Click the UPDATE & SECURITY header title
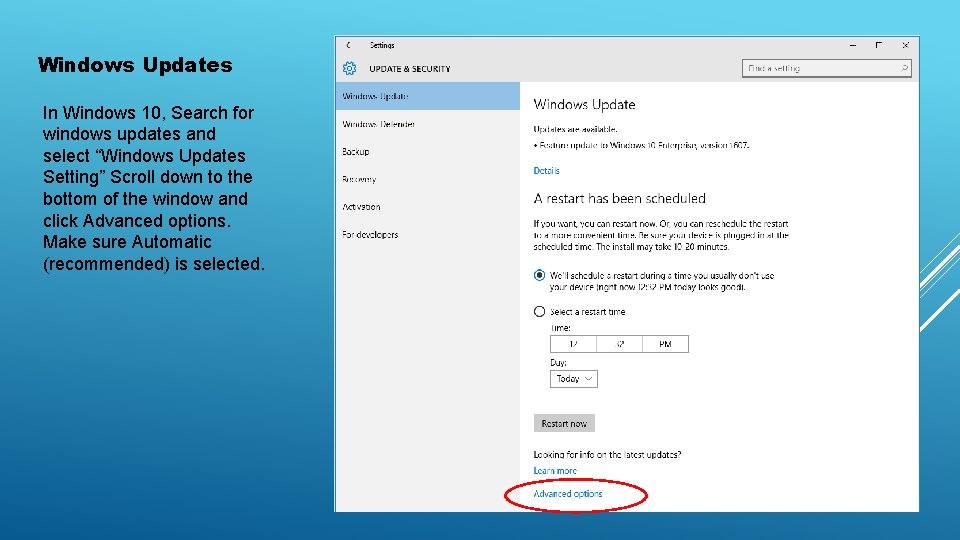 pyautogui.click(x=410, y=69)
